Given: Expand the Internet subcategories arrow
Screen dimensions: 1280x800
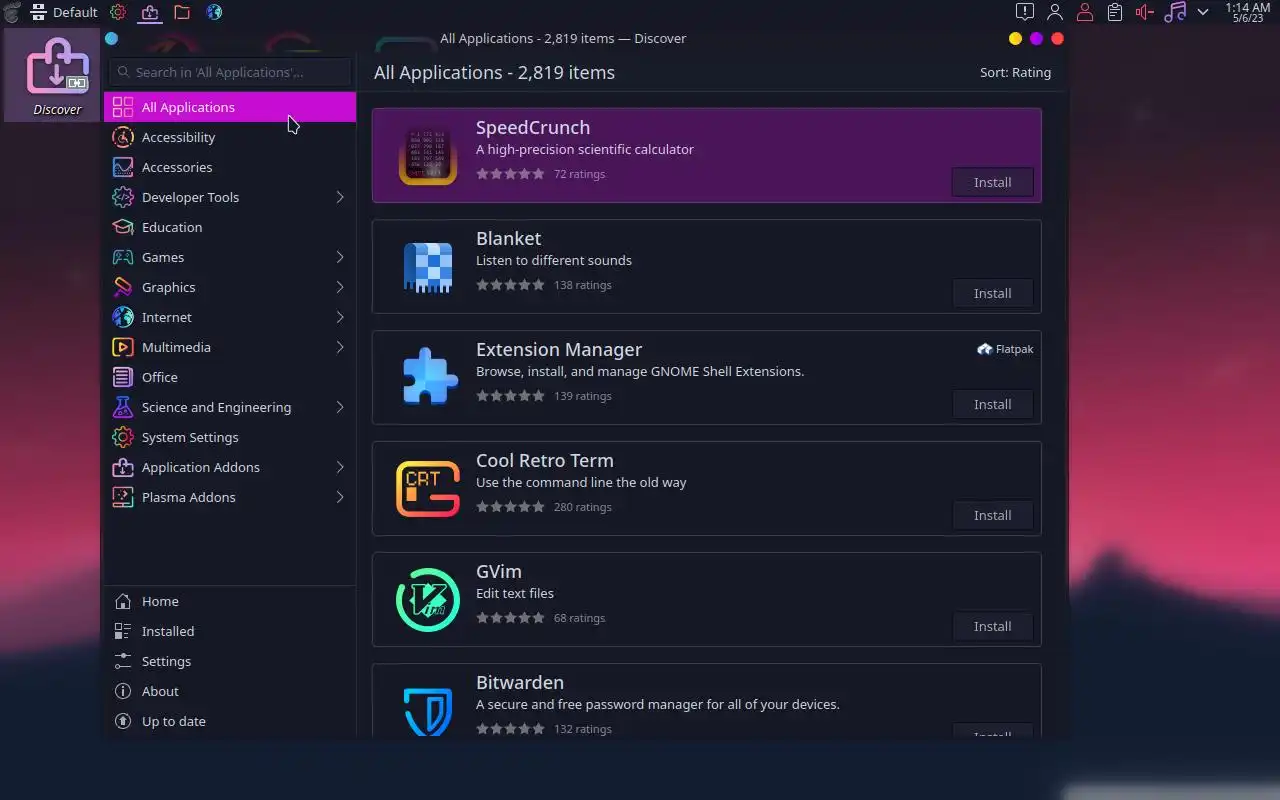Looking at the screenshot, I should click(x=340, y=317).
